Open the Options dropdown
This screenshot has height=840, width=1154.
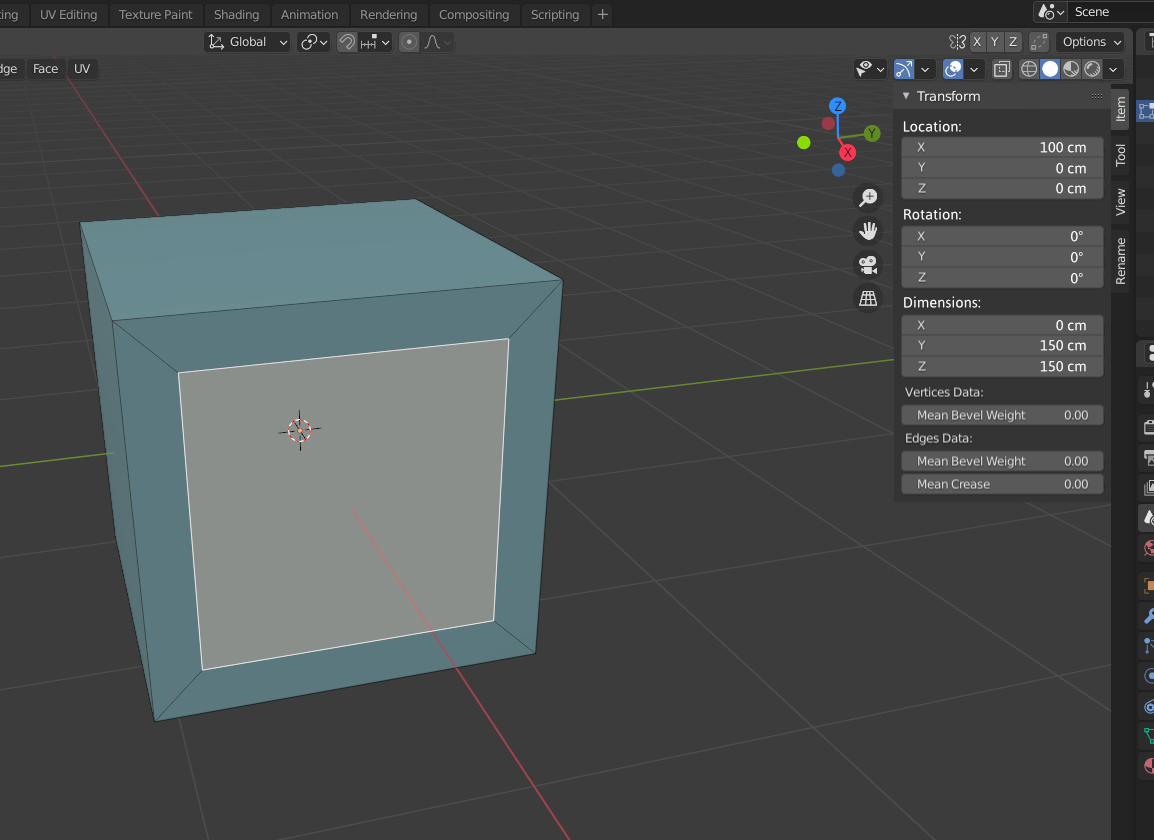[x=1091, y=42]
